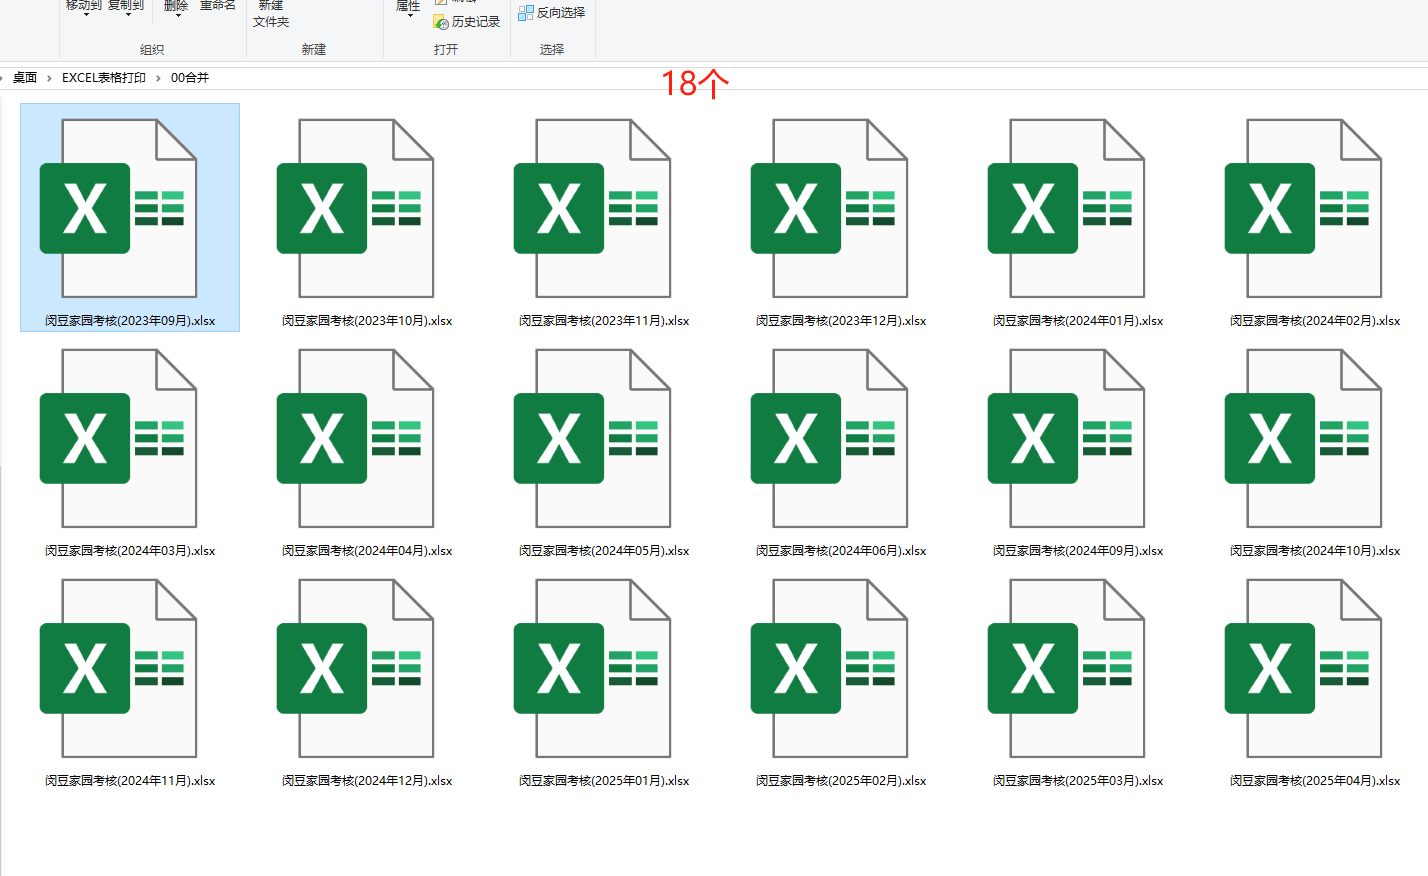Select file 闵豆家园考核(2025年04月).xlsx icon
Image resolution: width=1428 pixels, height=876 pixels.
tap(1303, 668)
